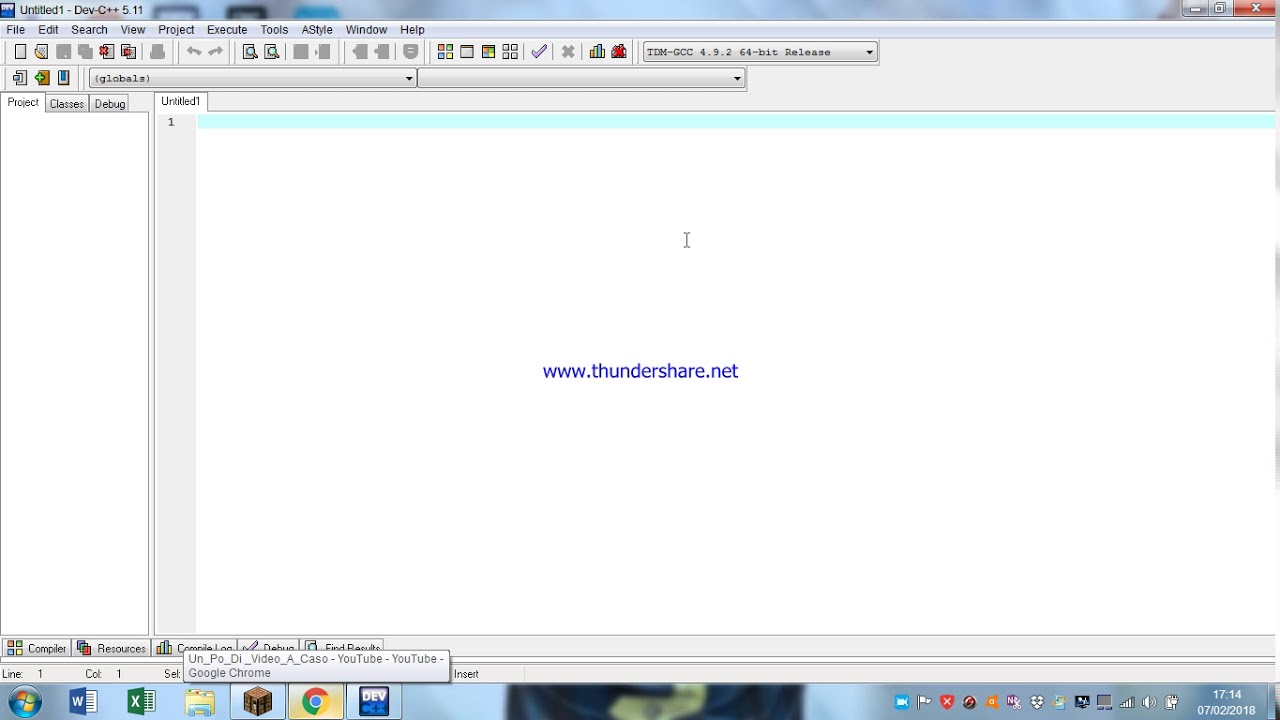This screenshot has width=1280, height=720.
Task: Click the Rebuild All toolbar icon
Action: coord(511,52)
